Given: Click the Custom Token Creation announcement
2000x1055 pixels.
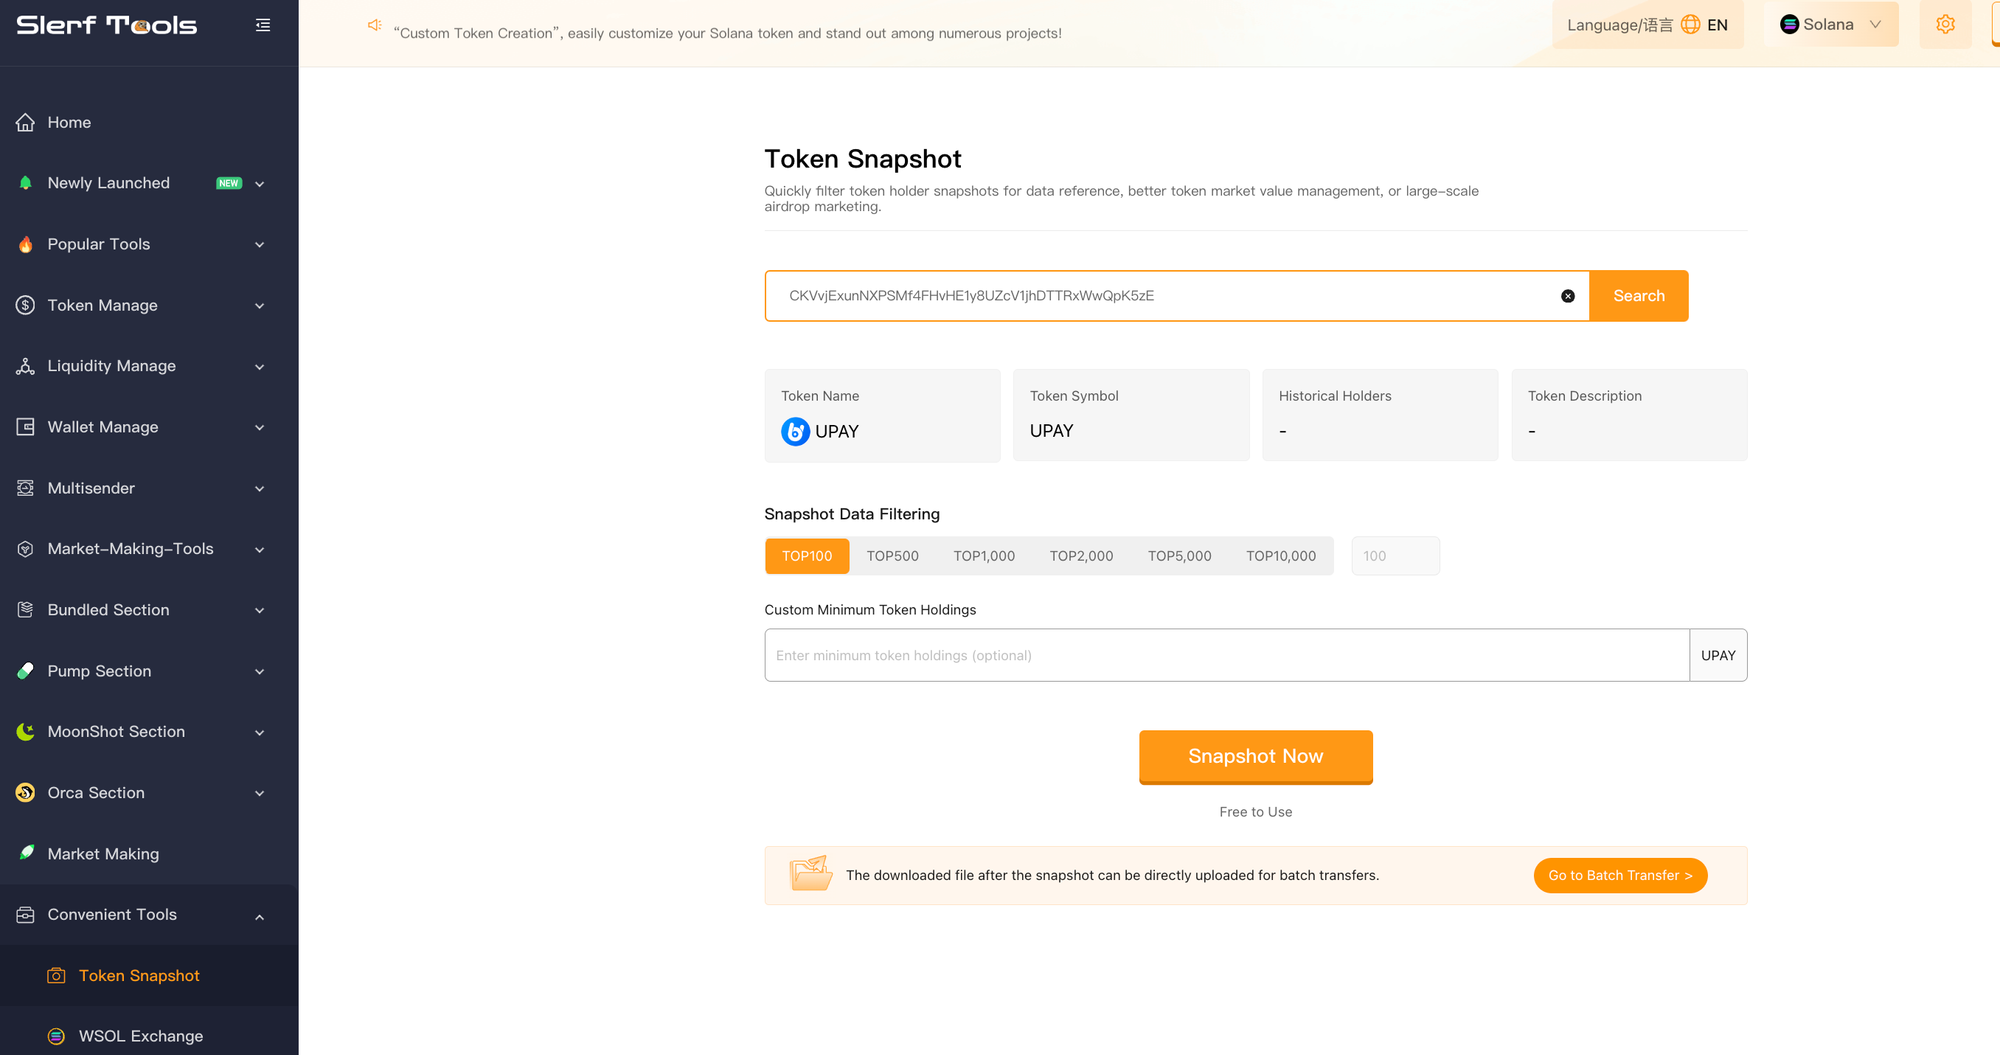Looking at the screenshot, I should (728, 33).
